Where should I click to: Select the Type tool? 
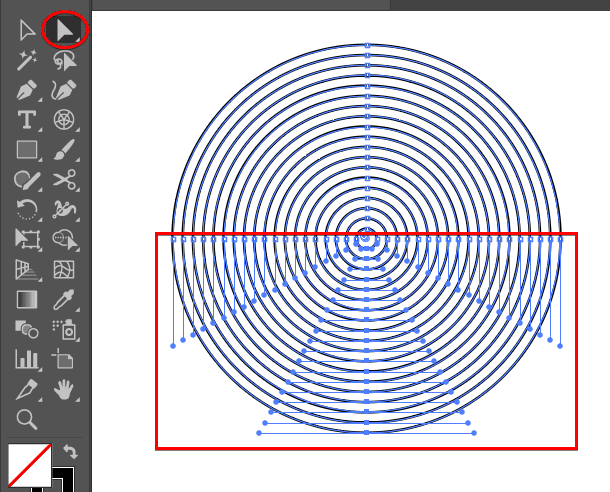click(27, 121)
